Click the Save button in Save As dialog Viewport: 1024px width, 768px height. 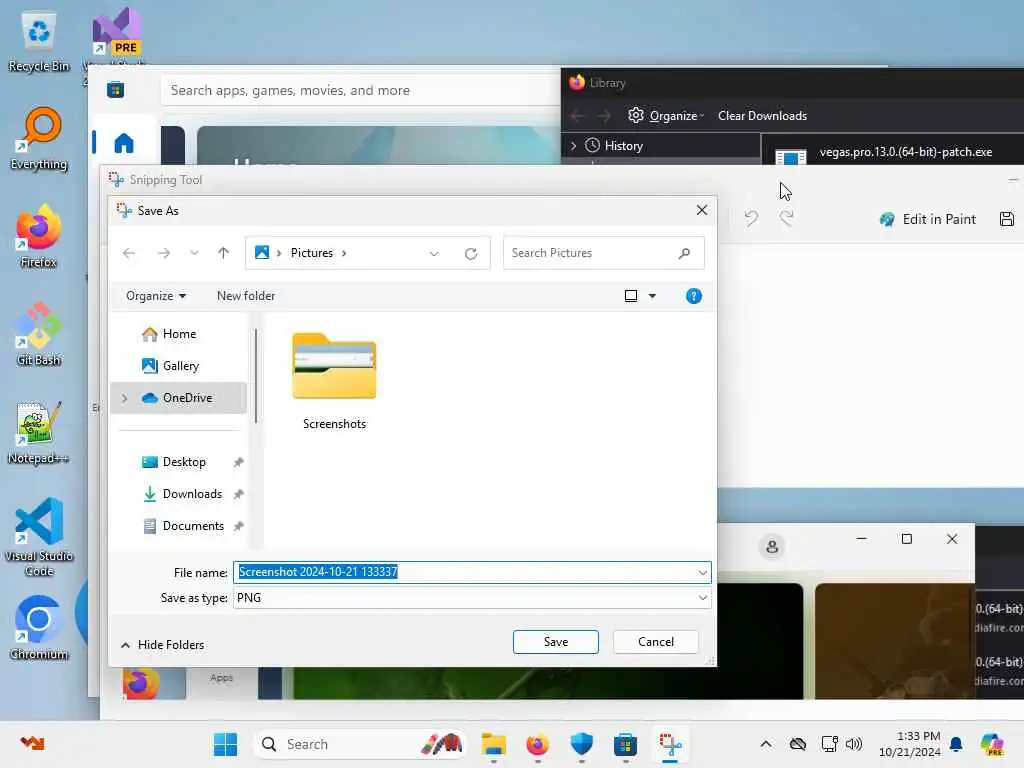point(555,642)
